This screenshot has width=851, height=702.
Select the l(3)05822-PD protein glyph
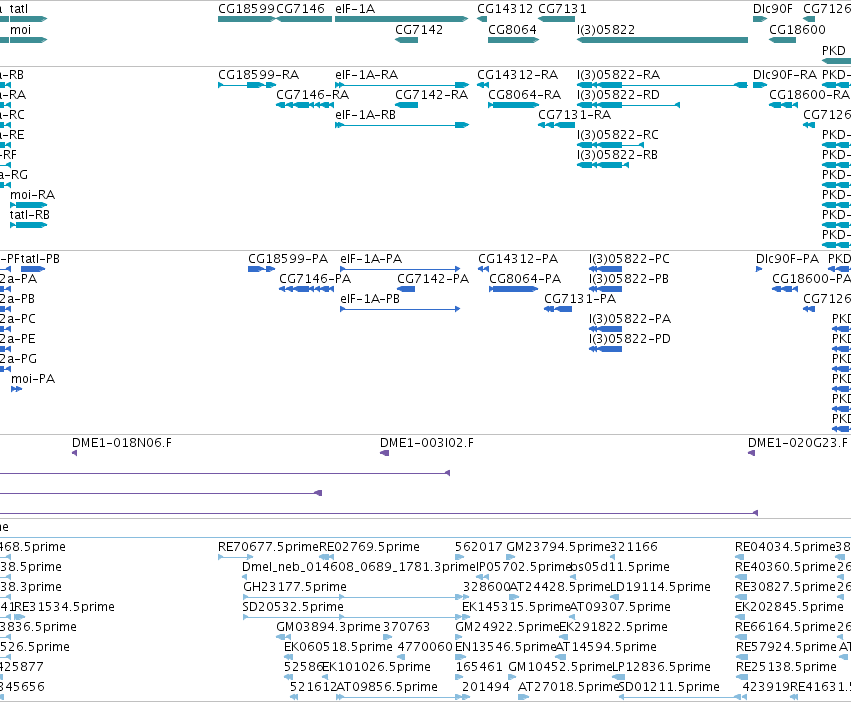[606, 349]
